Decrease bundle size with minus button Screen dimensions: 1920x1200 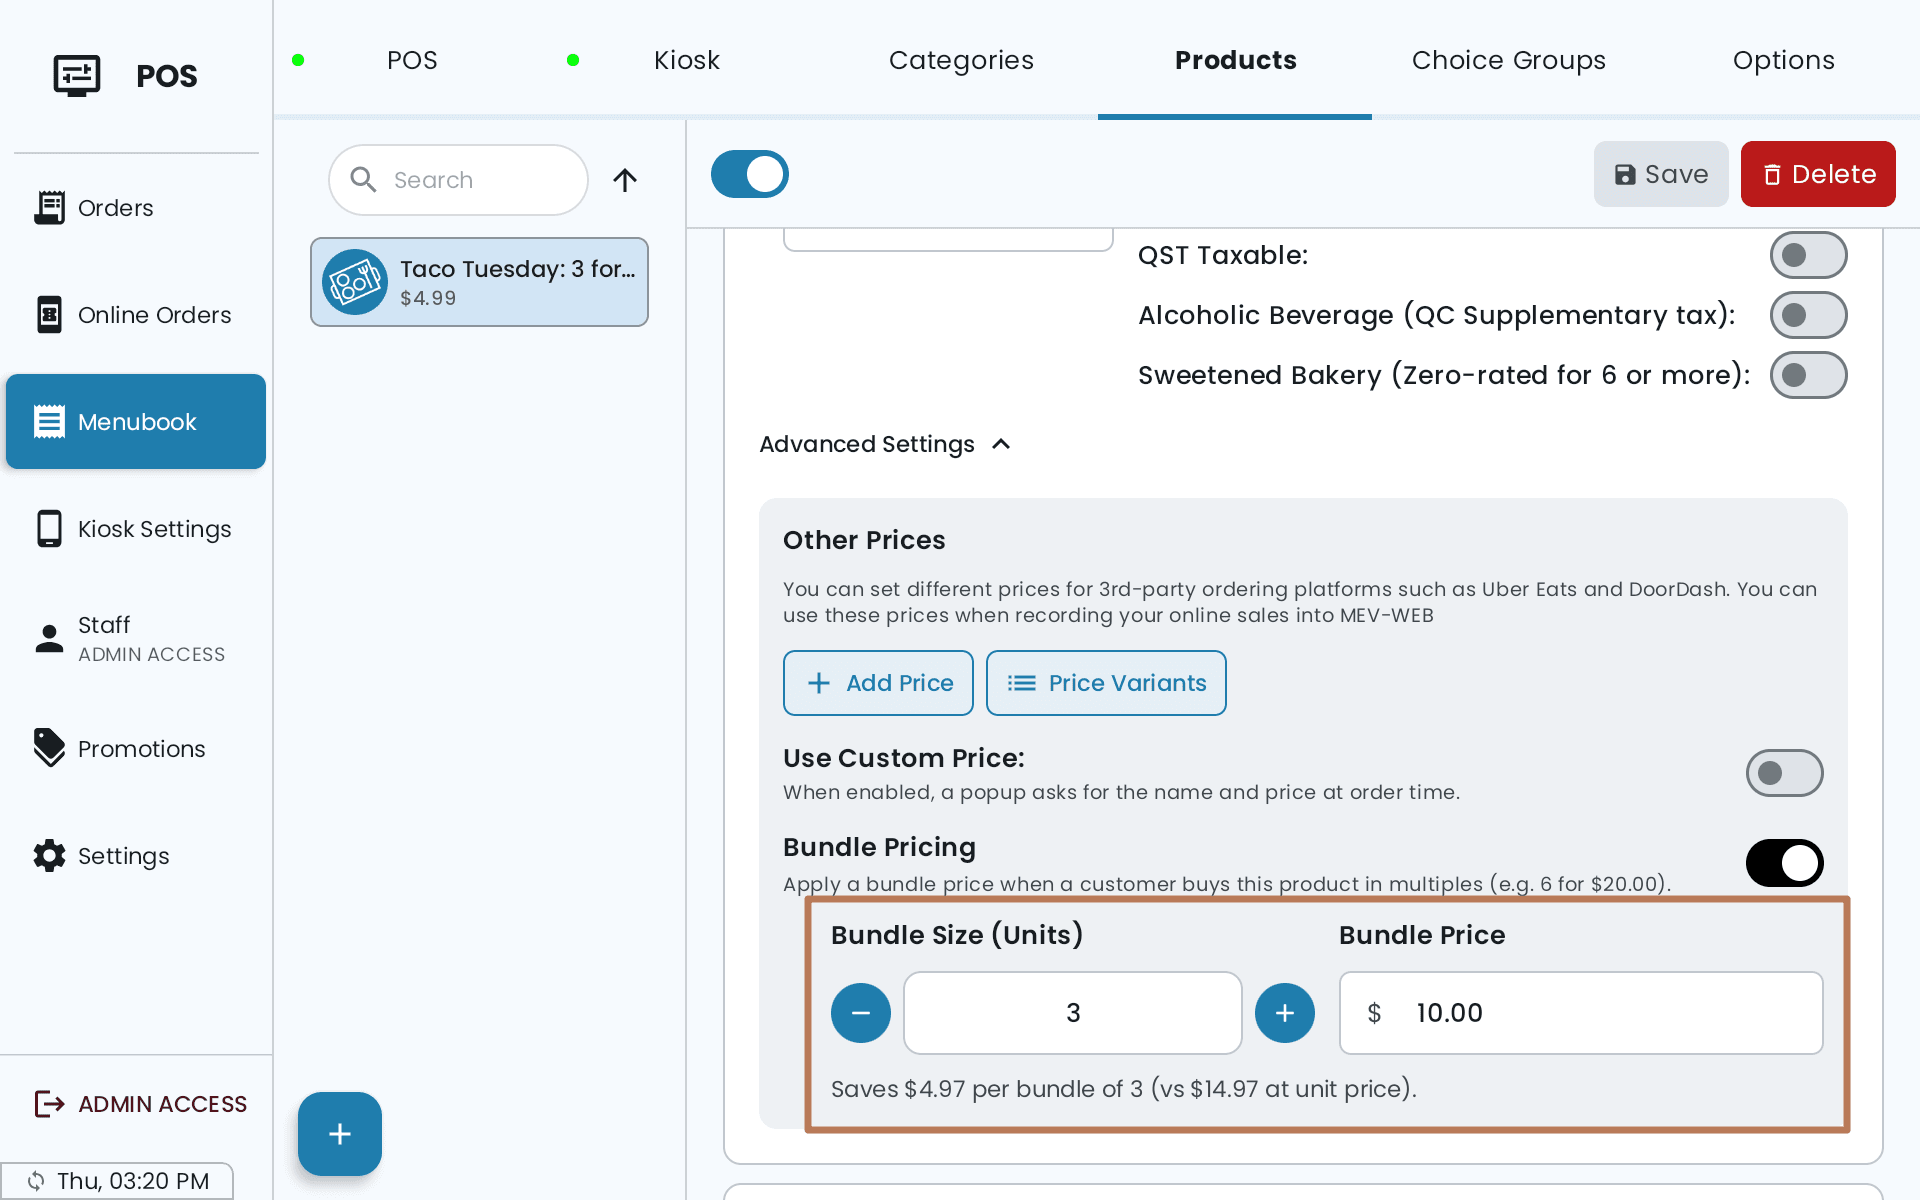coord(861,1013)
